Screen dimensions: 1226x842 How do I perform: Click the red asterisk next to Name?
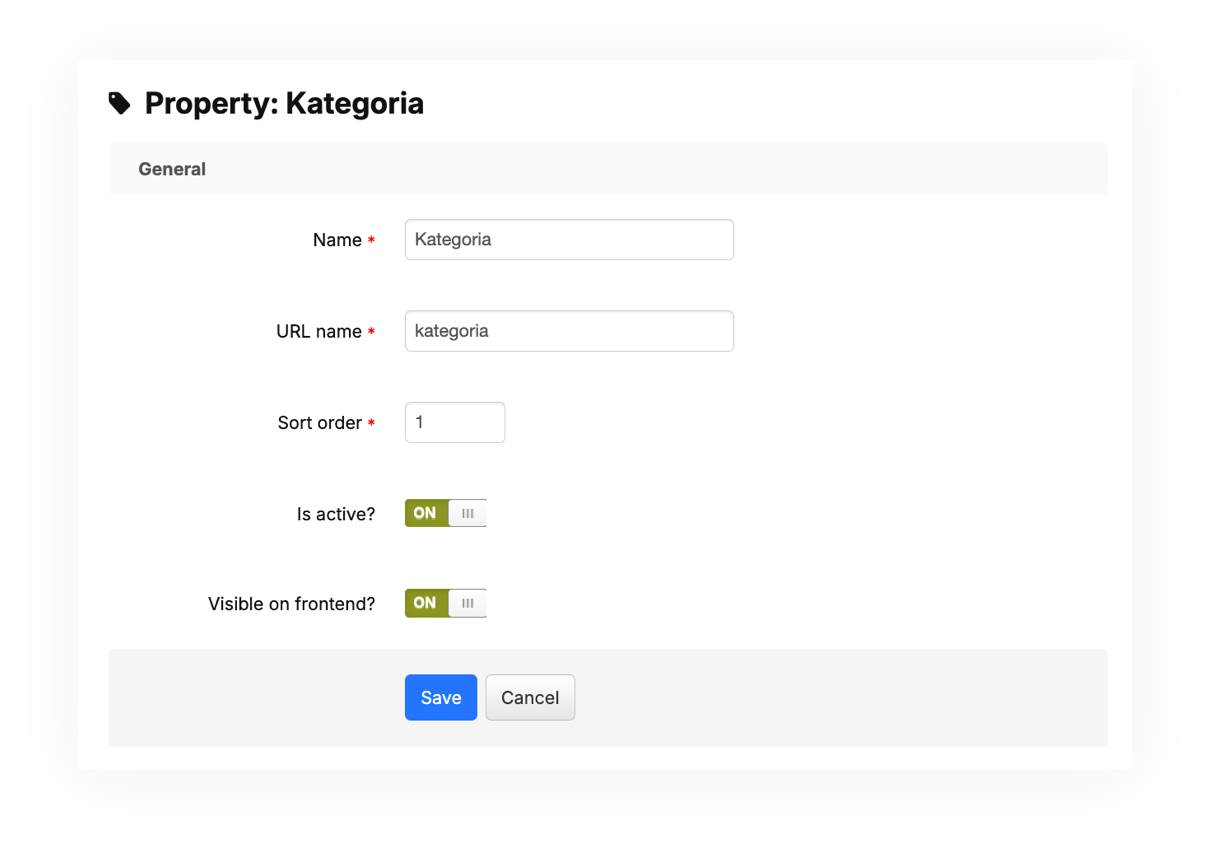[x=372, y=240]
